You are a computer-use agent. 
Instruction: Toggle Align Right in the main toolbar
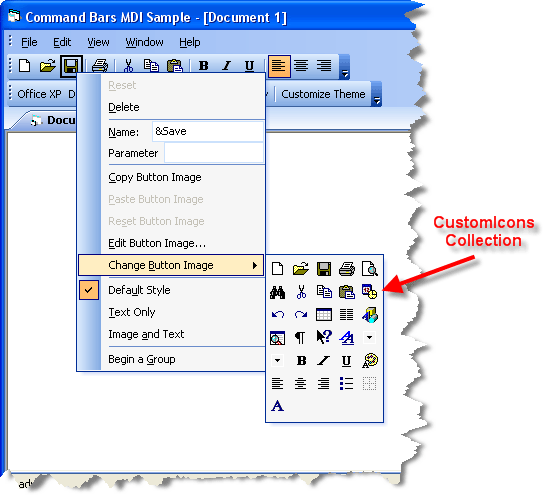pos(324,65)
